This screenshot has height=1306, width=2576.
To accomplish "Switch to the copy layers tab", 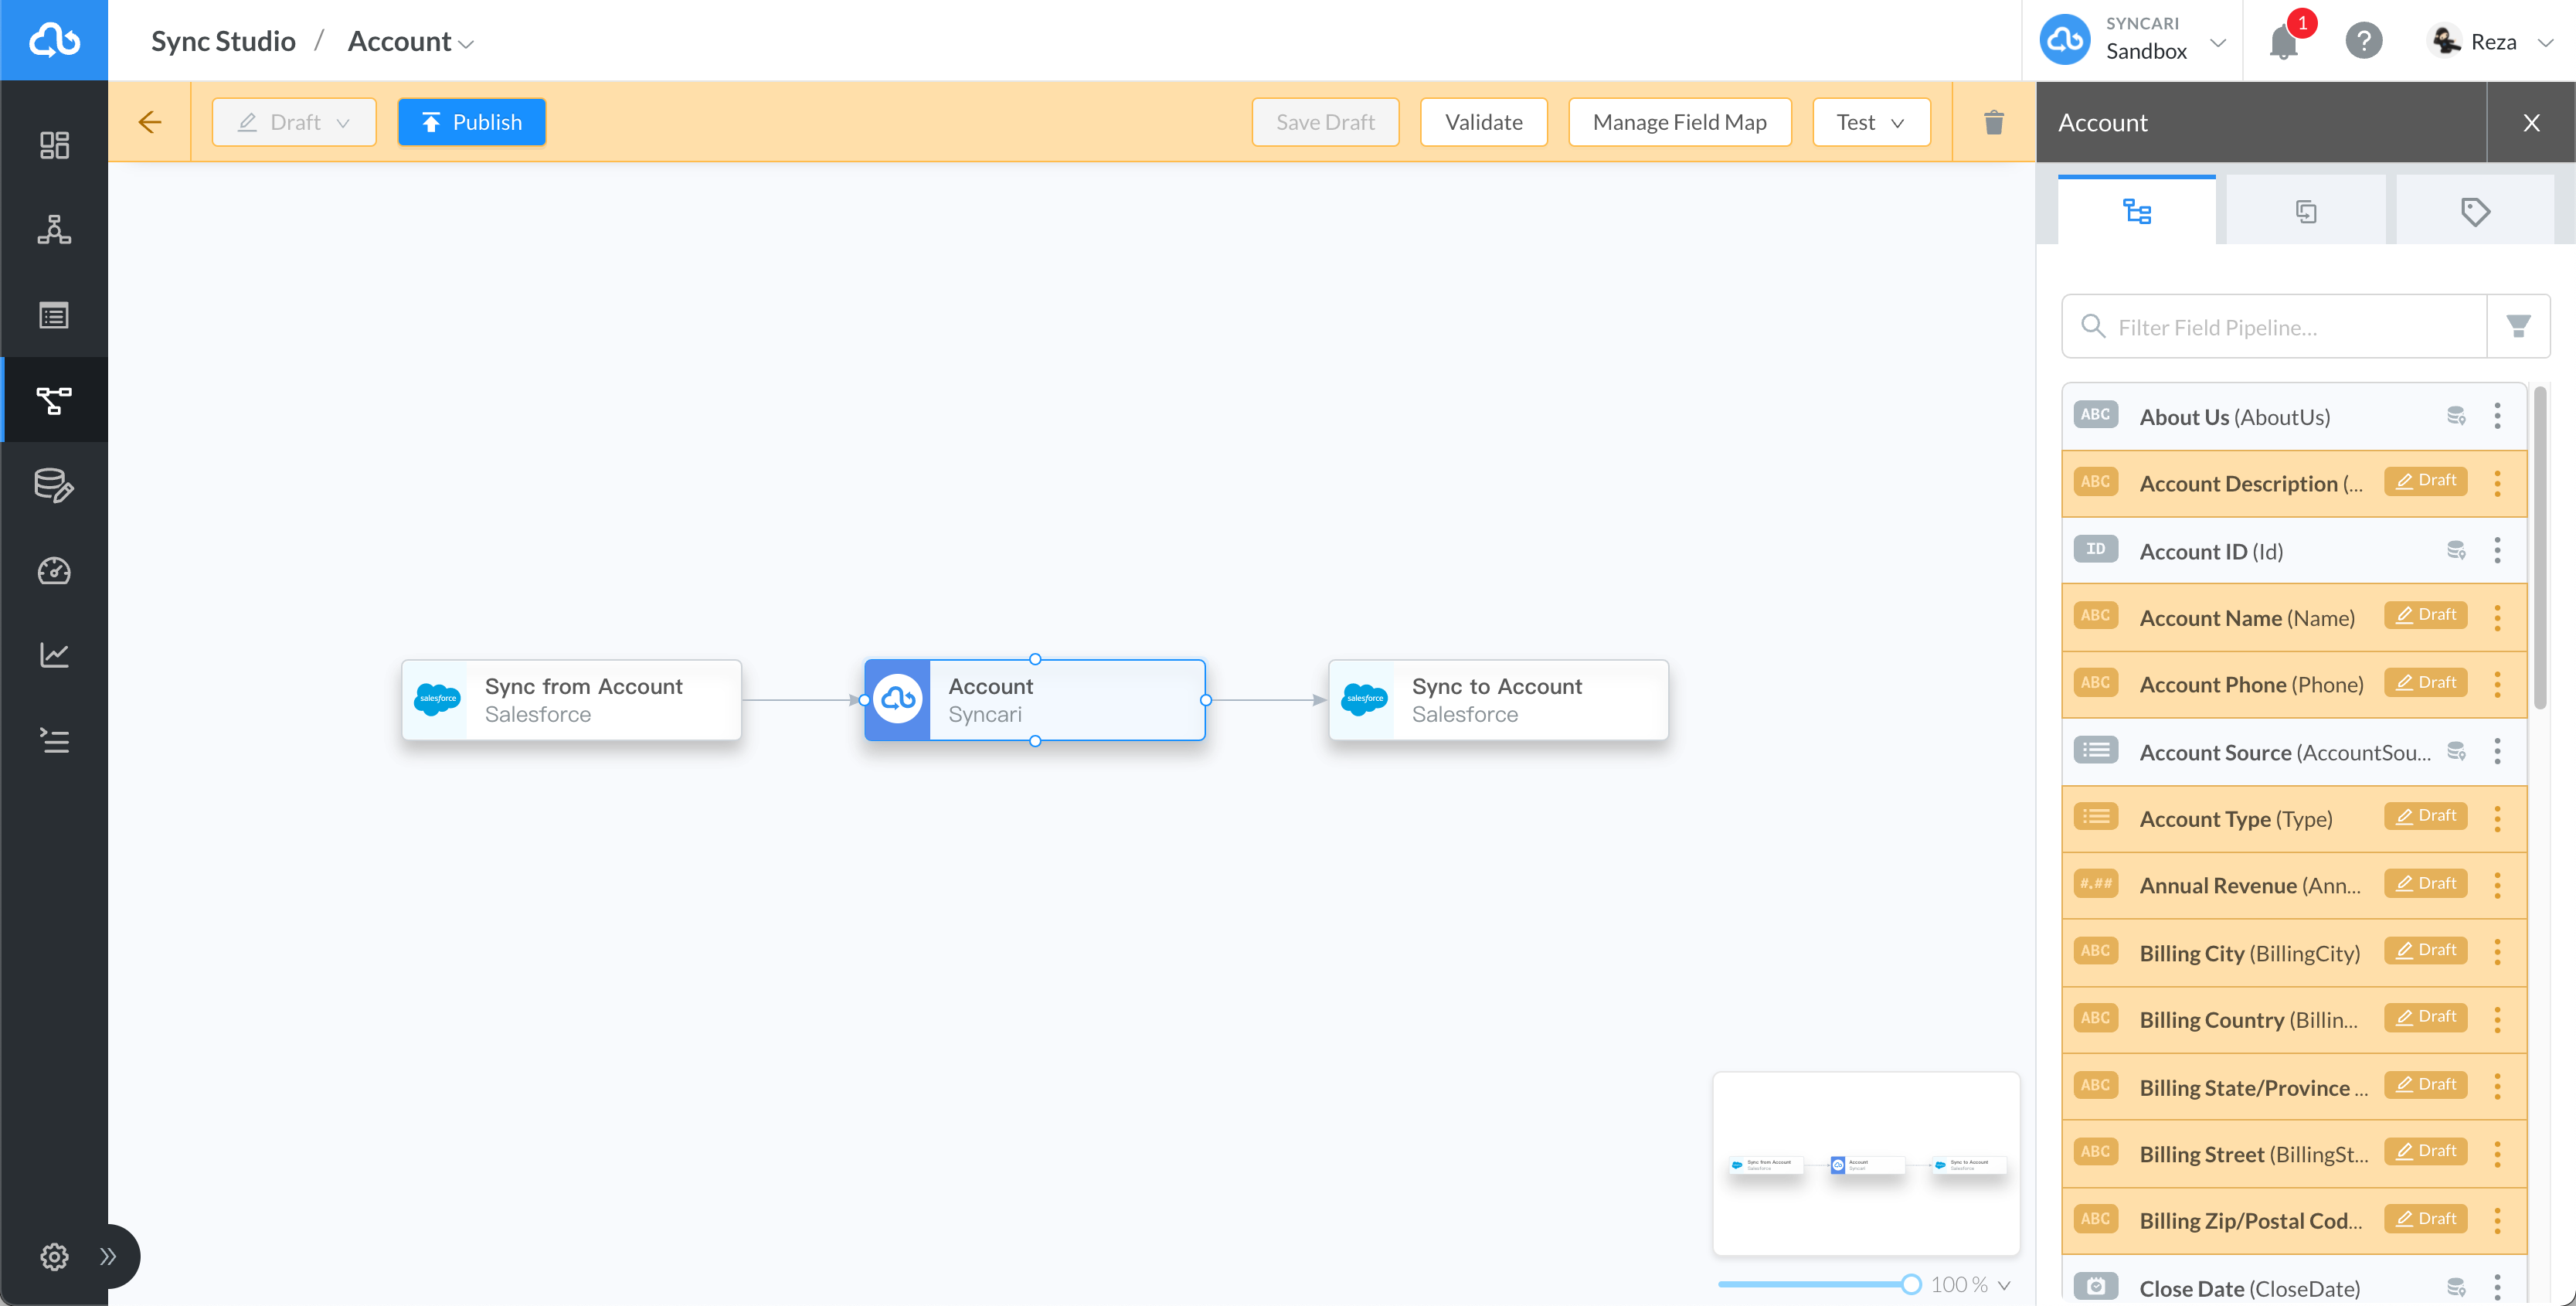I will 2306,211.
